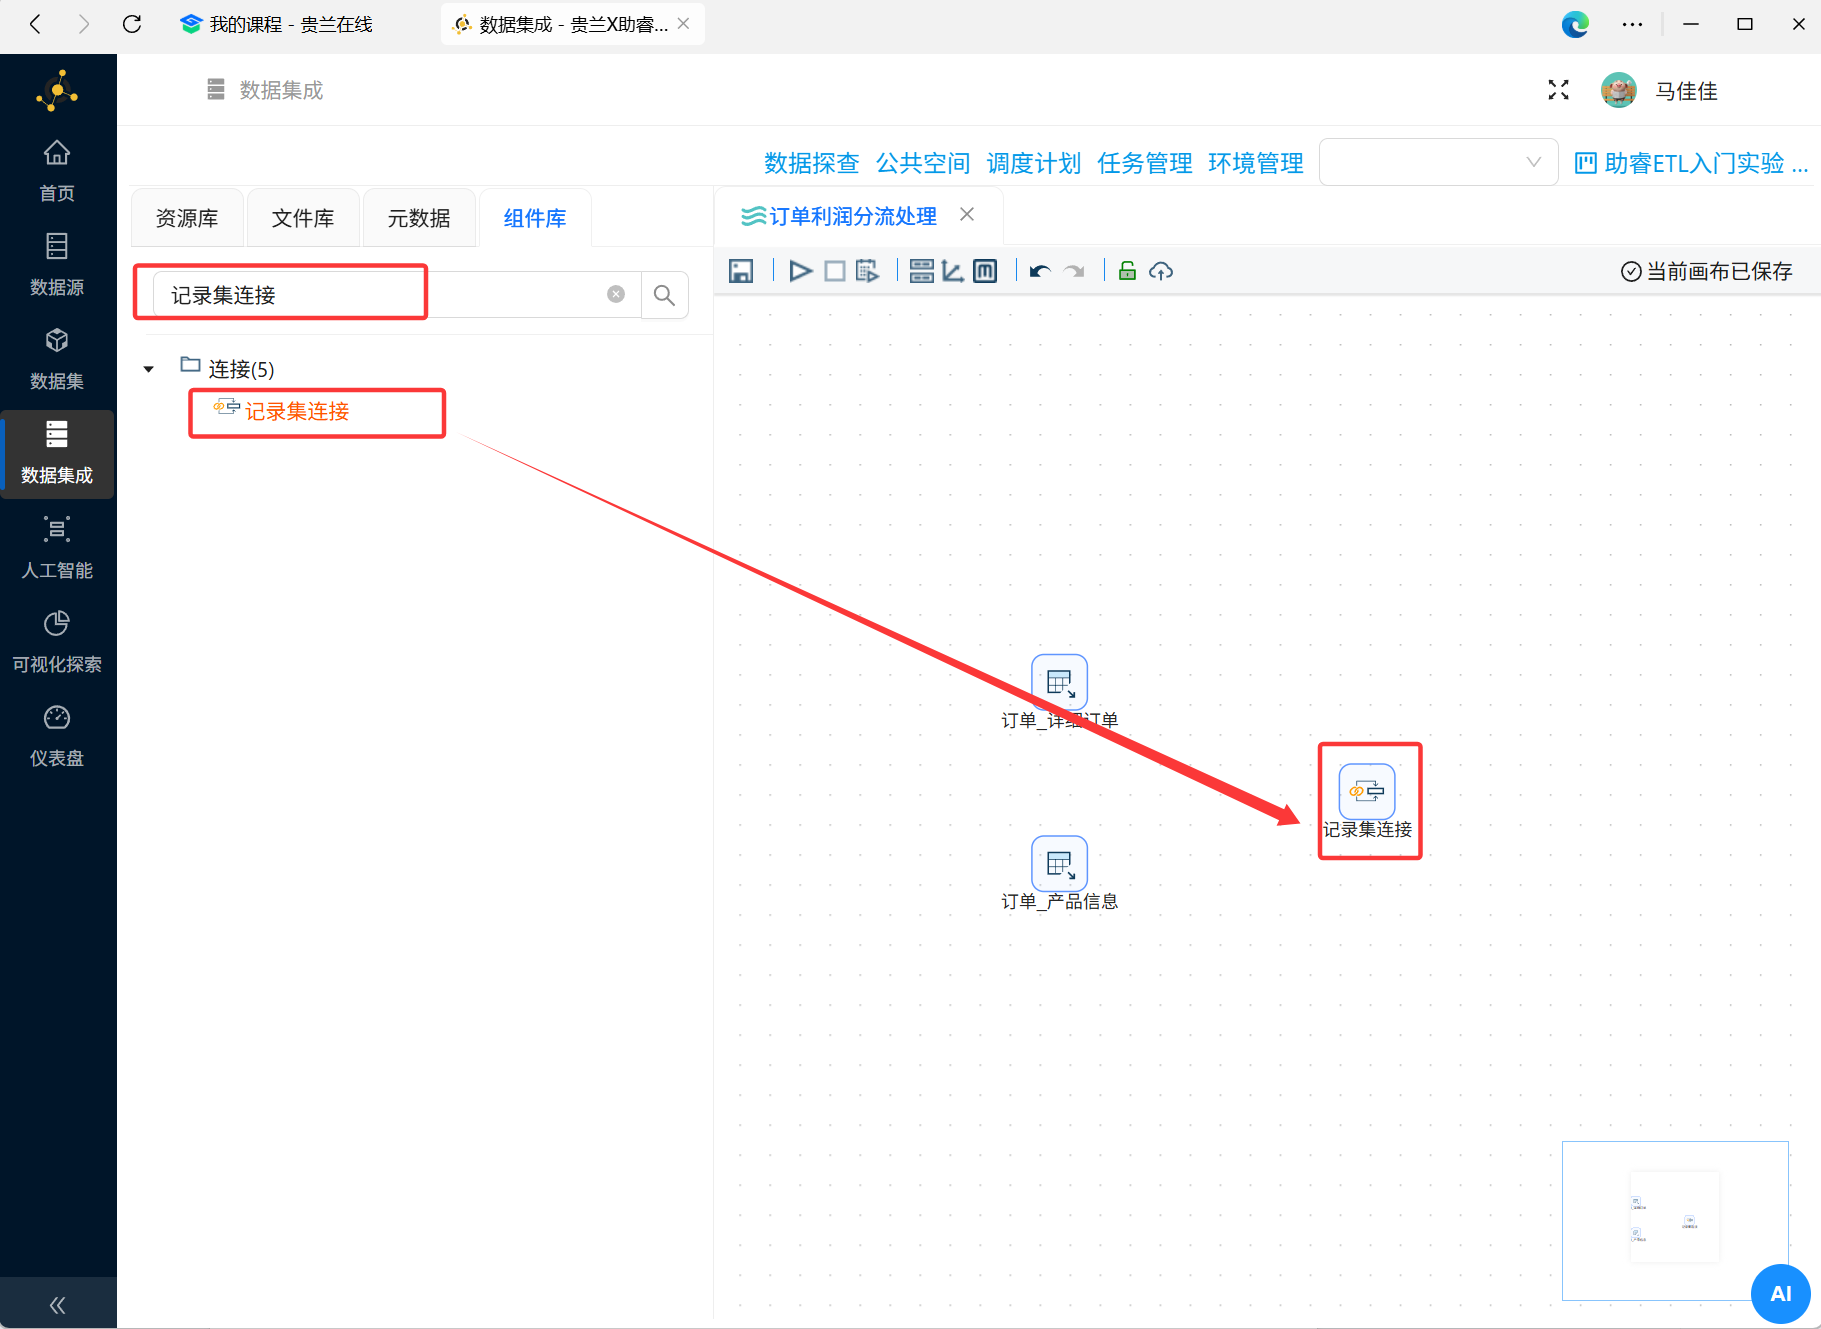The width and height of the screenshot is (1821, 1329).
Task: Open the 公共空间 link
Action: 923,163
